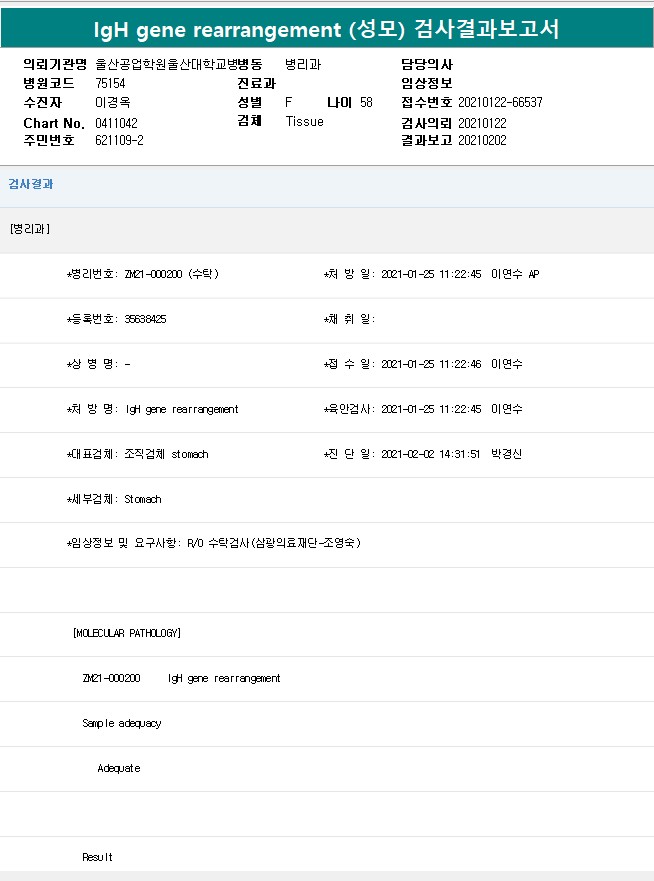
Task: Click the result report date 20210202
Action: point(482,141)
